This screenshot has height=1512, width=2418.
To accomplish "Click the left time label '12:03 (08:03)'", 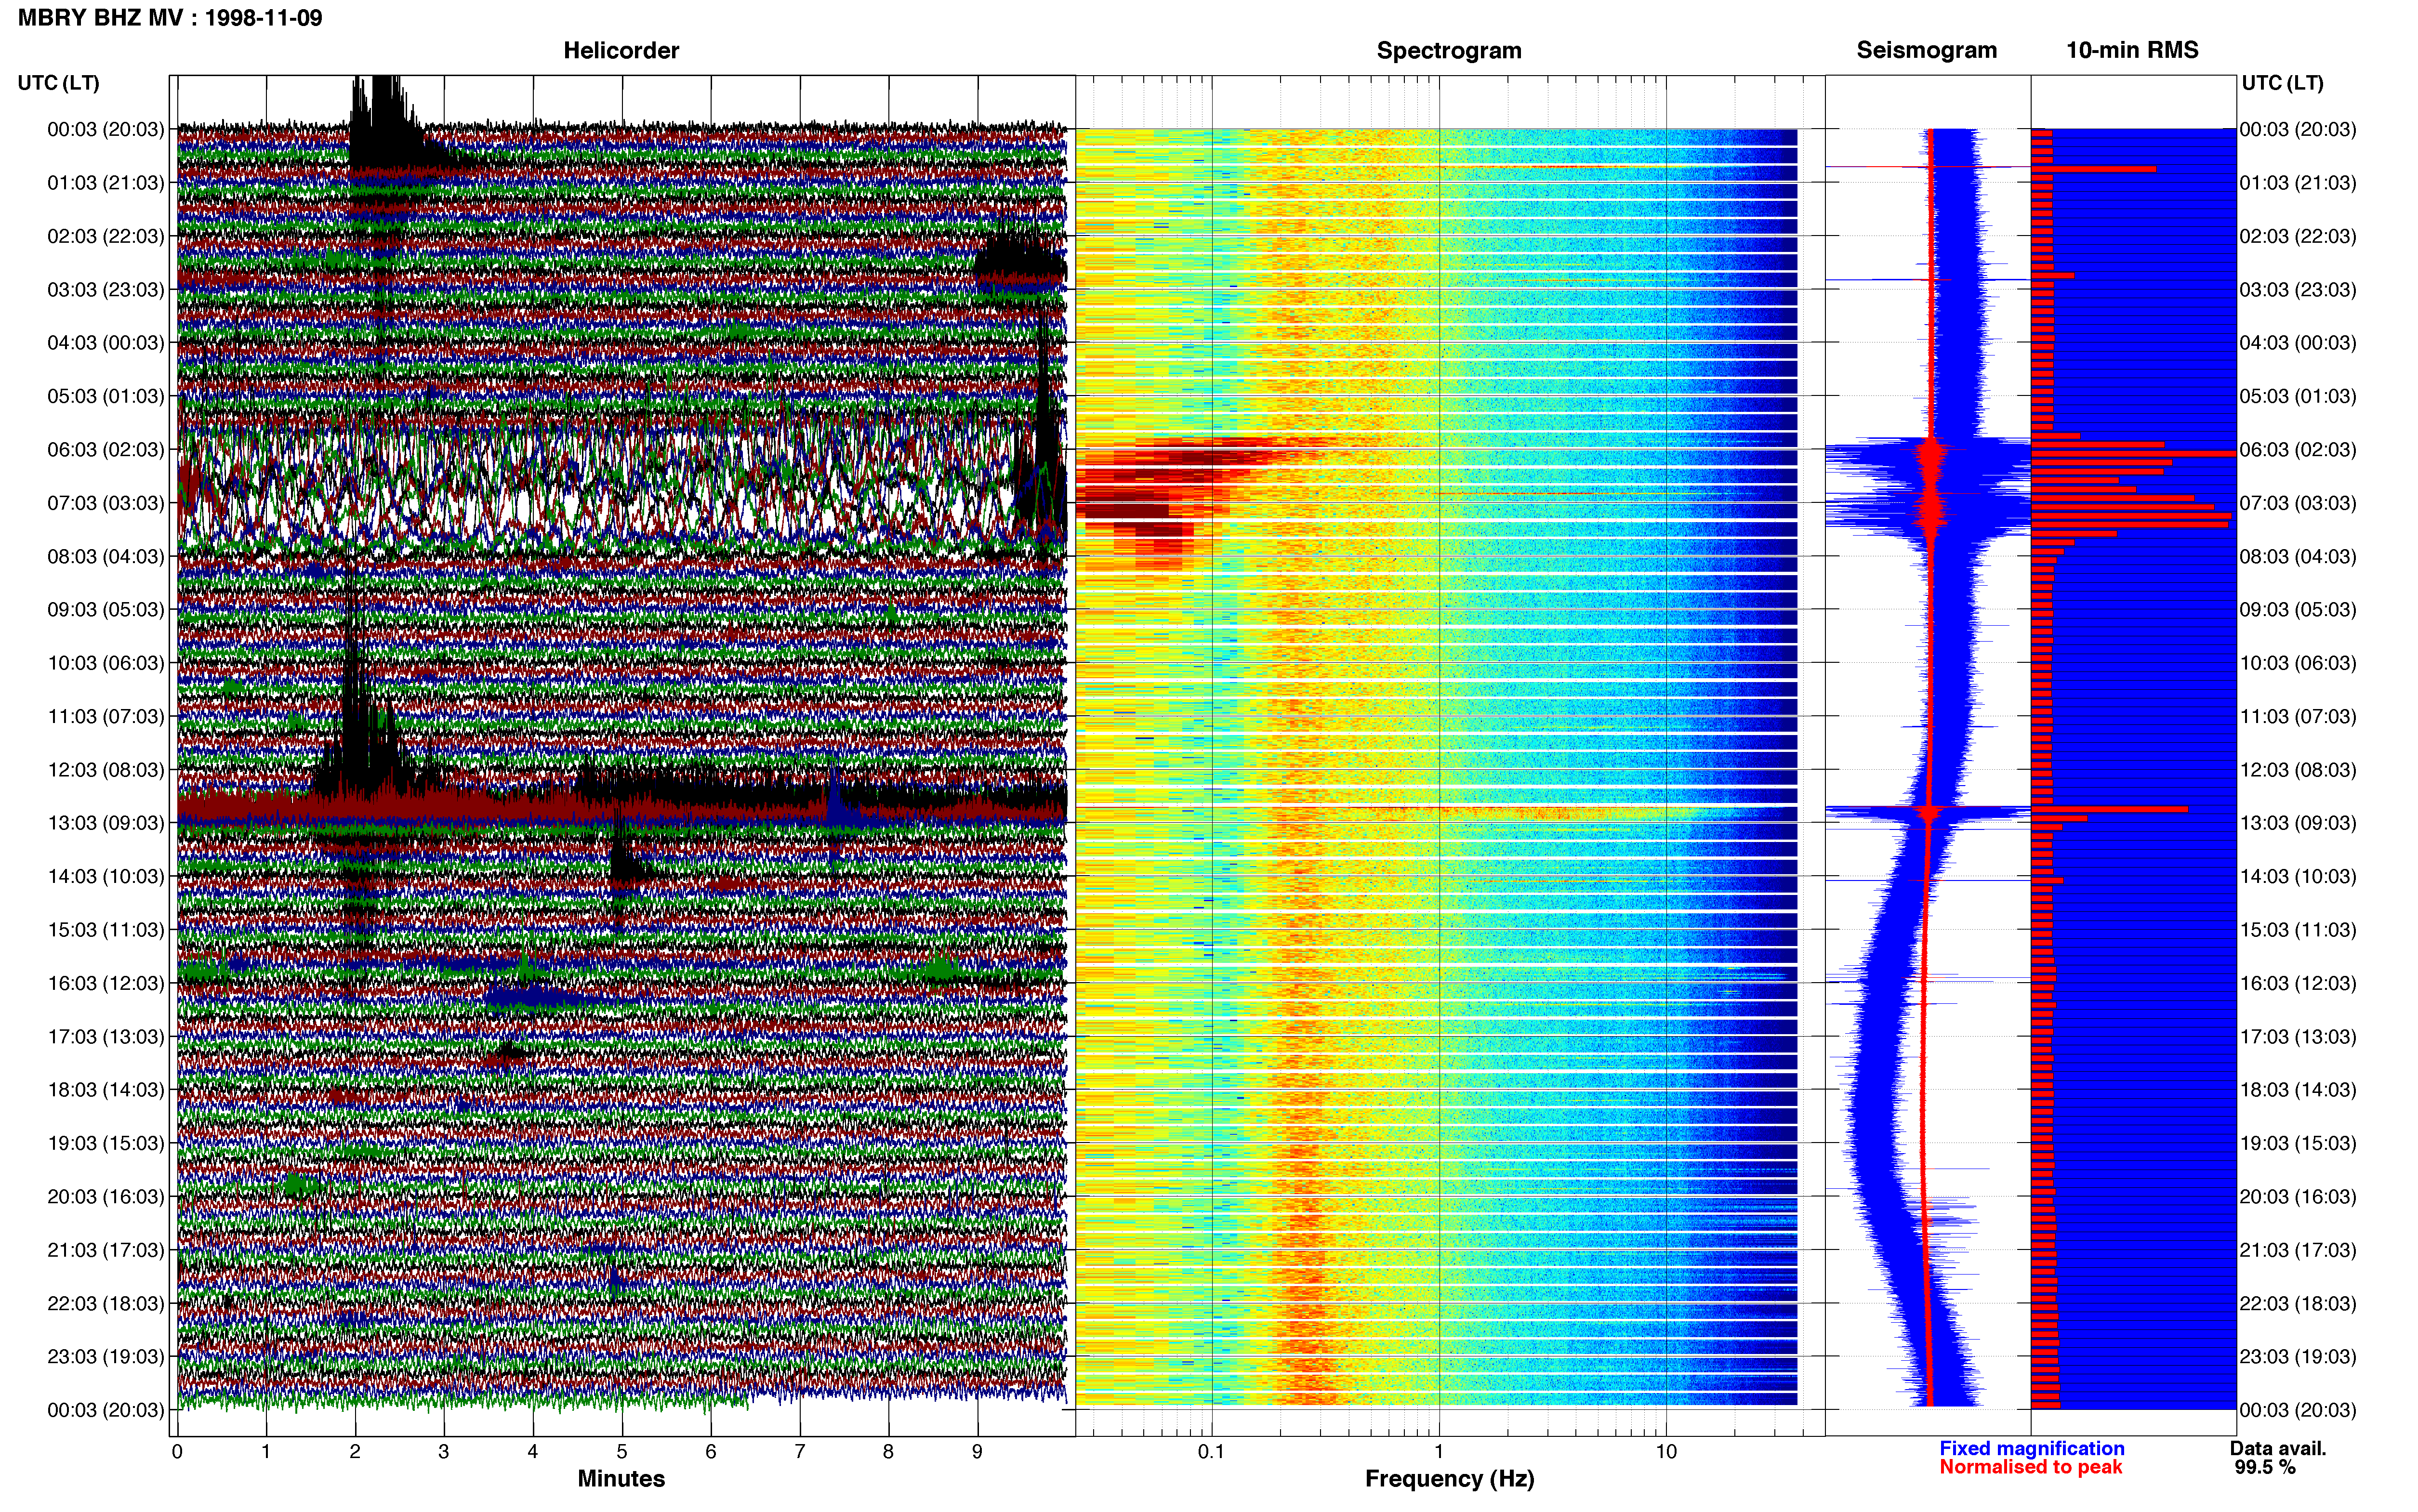I will [x=106, y=770].
